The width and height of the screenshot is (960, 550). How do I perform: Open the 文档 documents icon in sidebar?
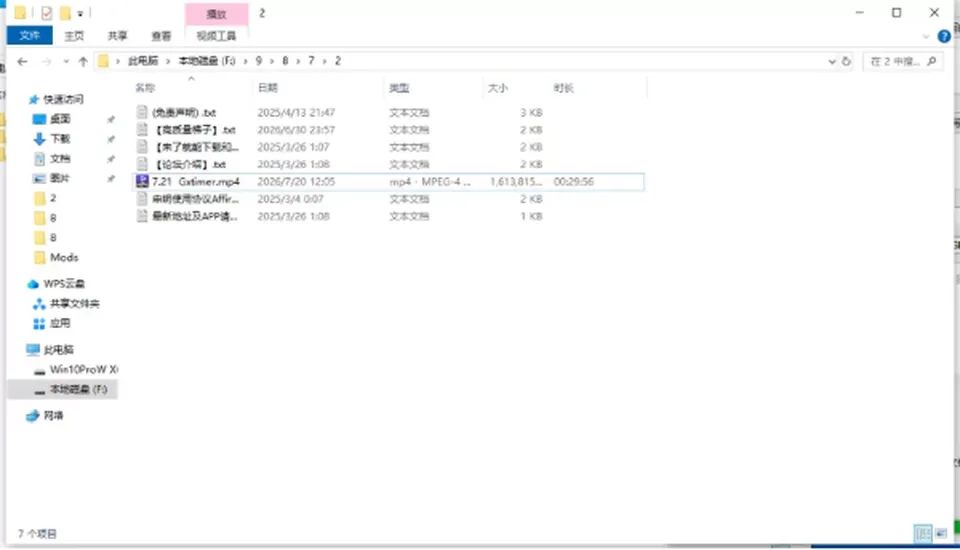point(39,159)
